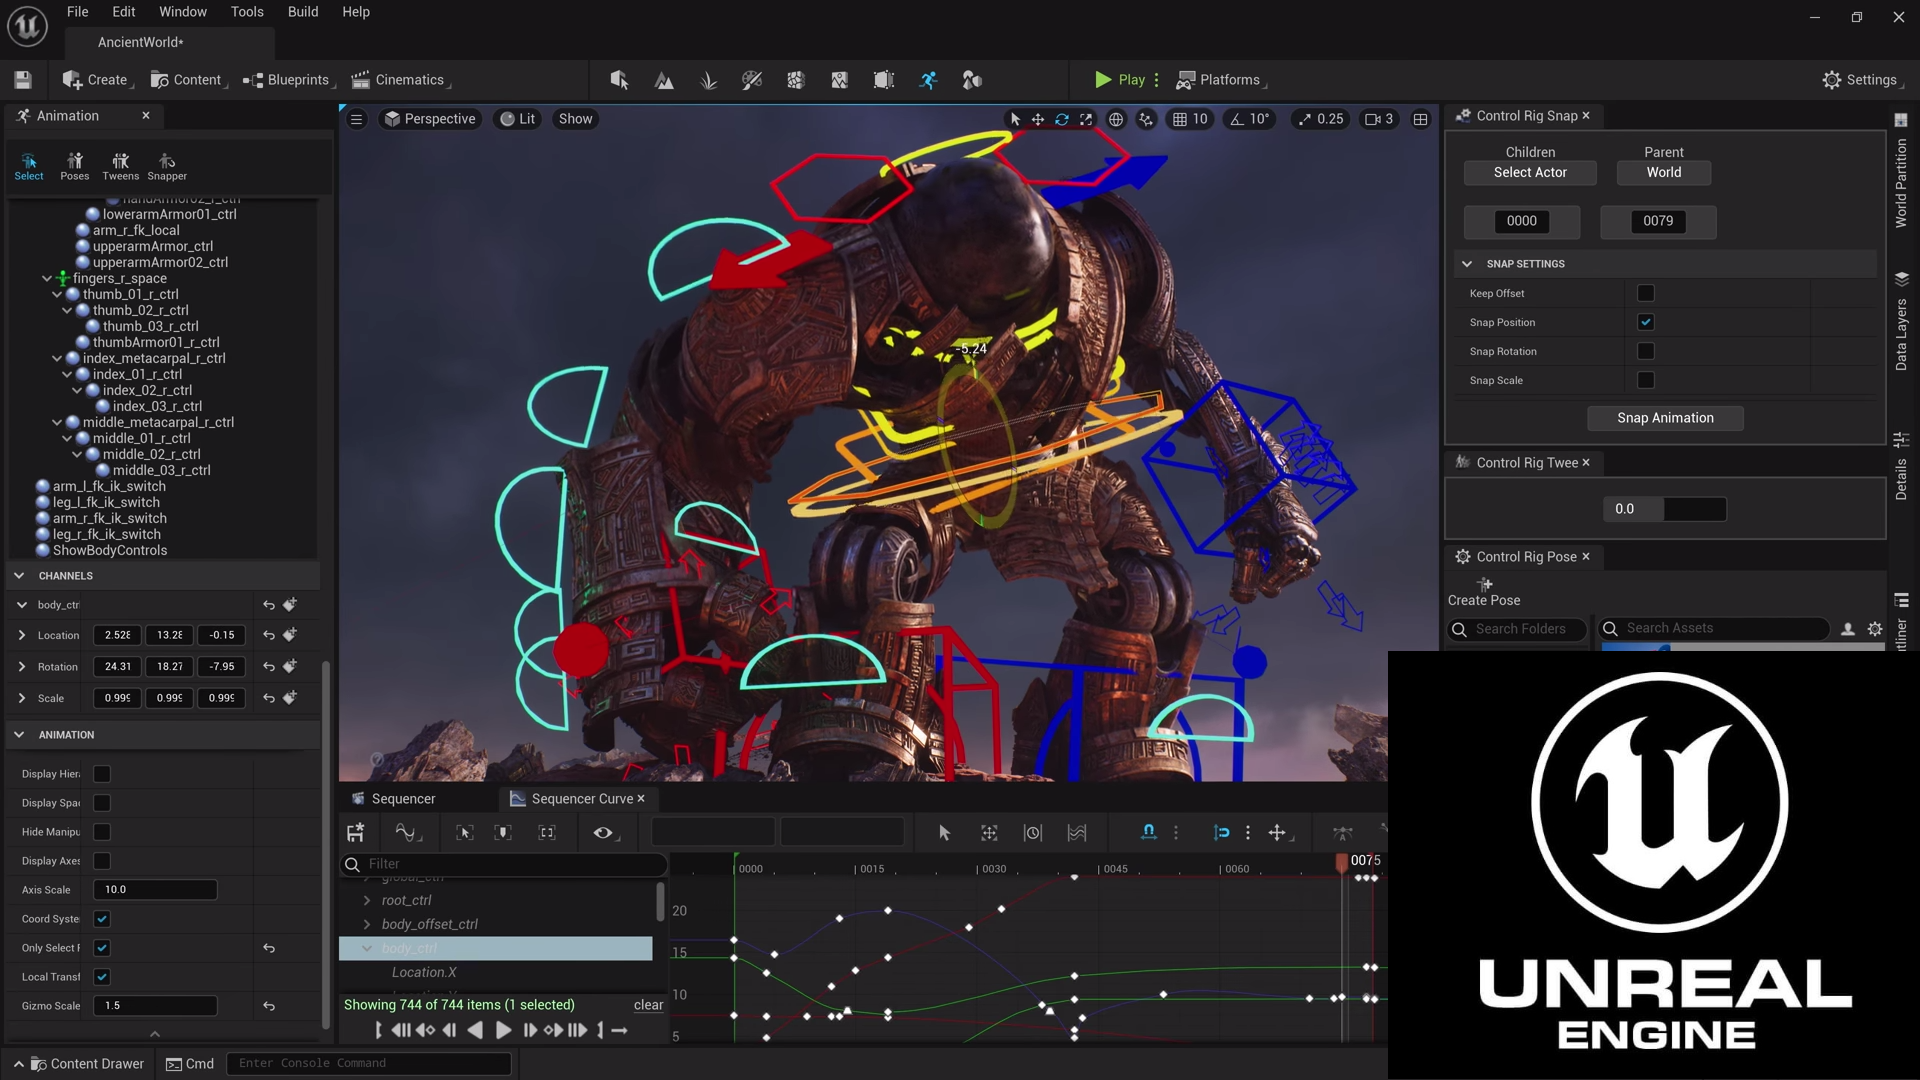Image resolution: width=1920 pixels, height=1080 pixels.
Task: Open the Tweens tool in the Animation panel
Action: click(120, 166)
